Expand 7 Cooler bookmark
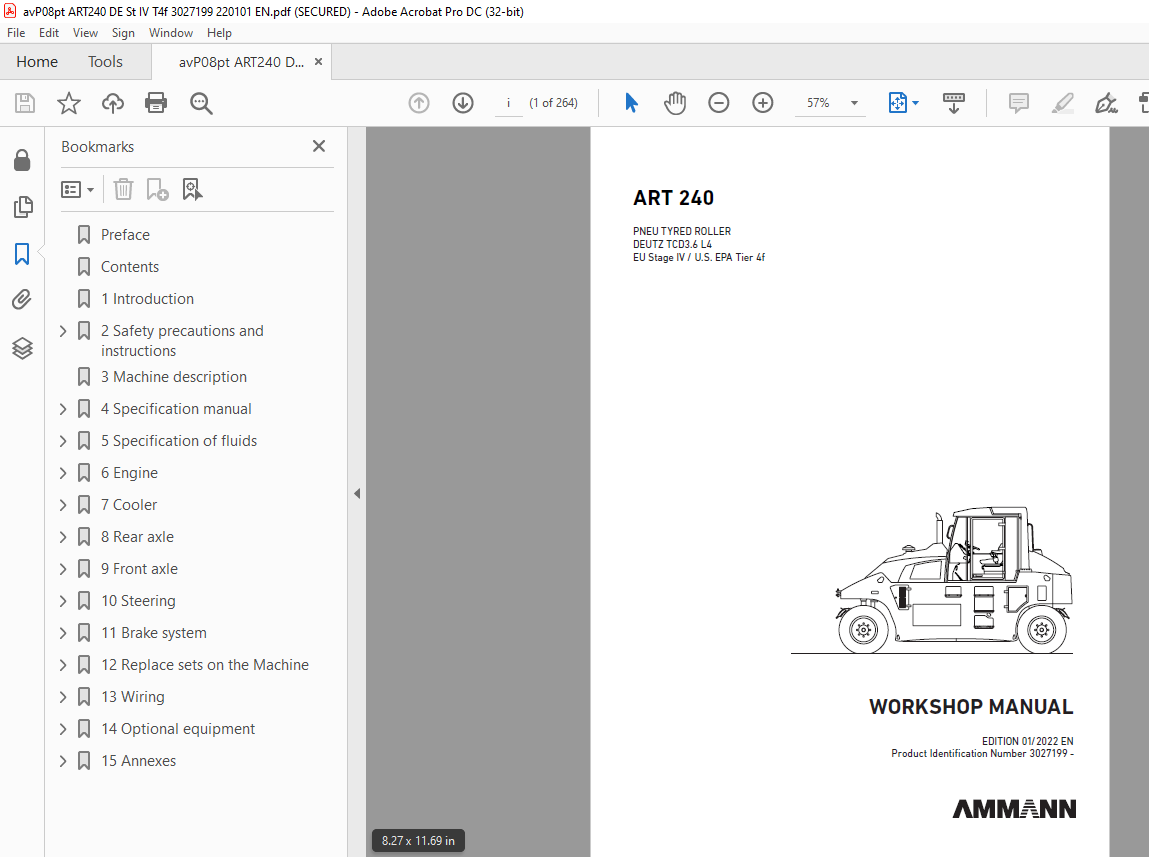 [63, 505]
